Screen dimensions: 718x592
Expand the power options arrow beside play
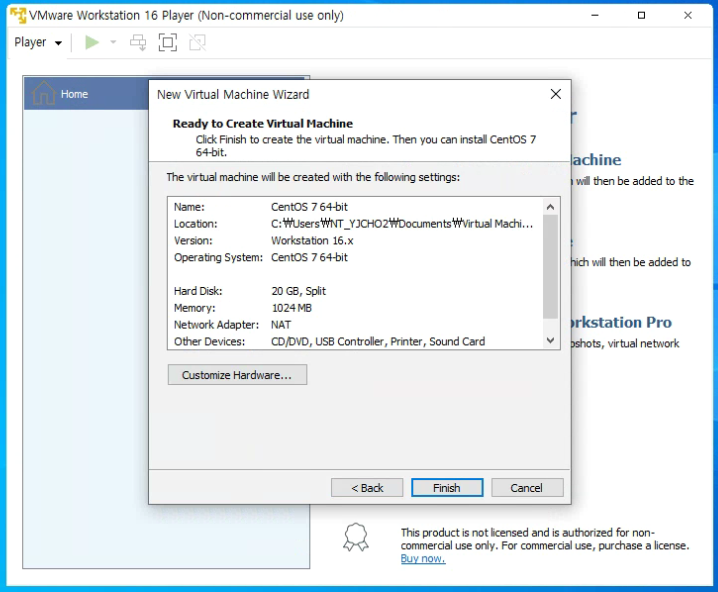113,43
